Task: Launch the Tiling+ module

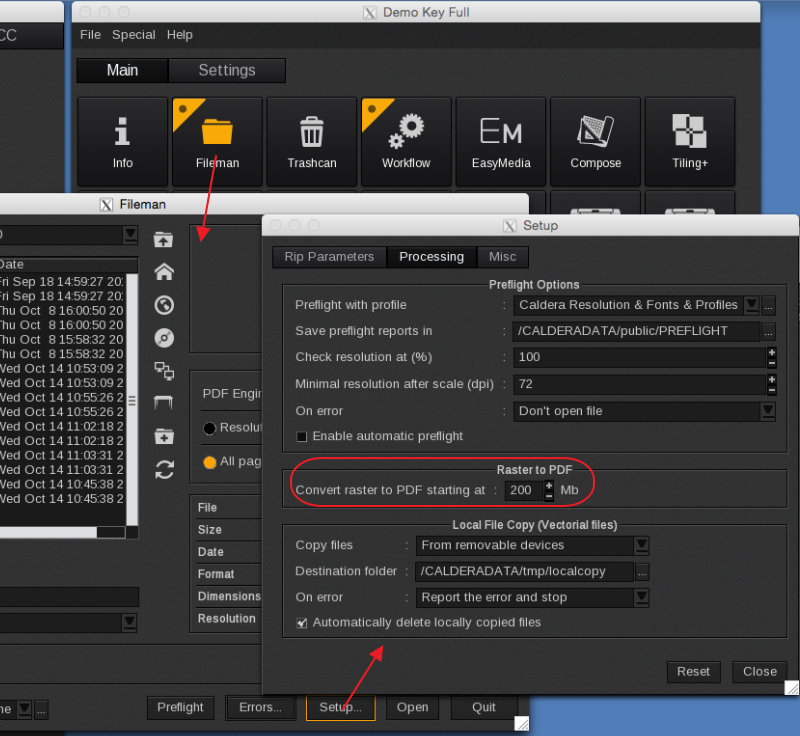Action: [x=689, y=141]
